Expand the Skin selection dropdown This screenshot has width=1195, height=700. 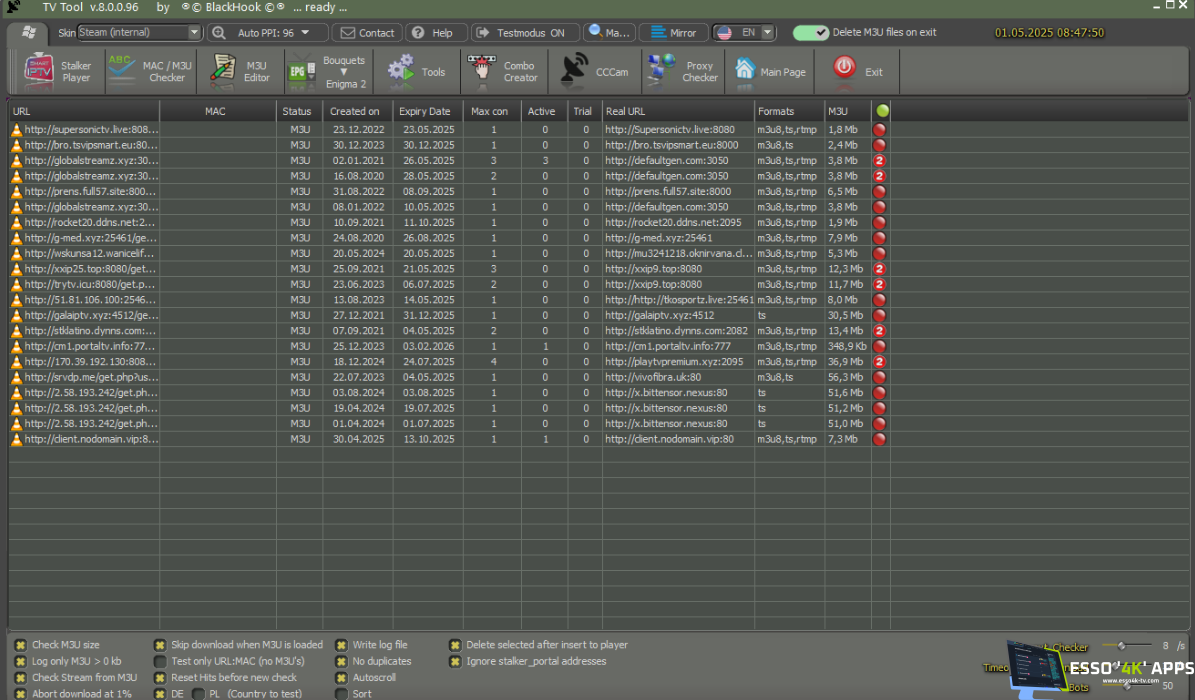click(193, 33)
